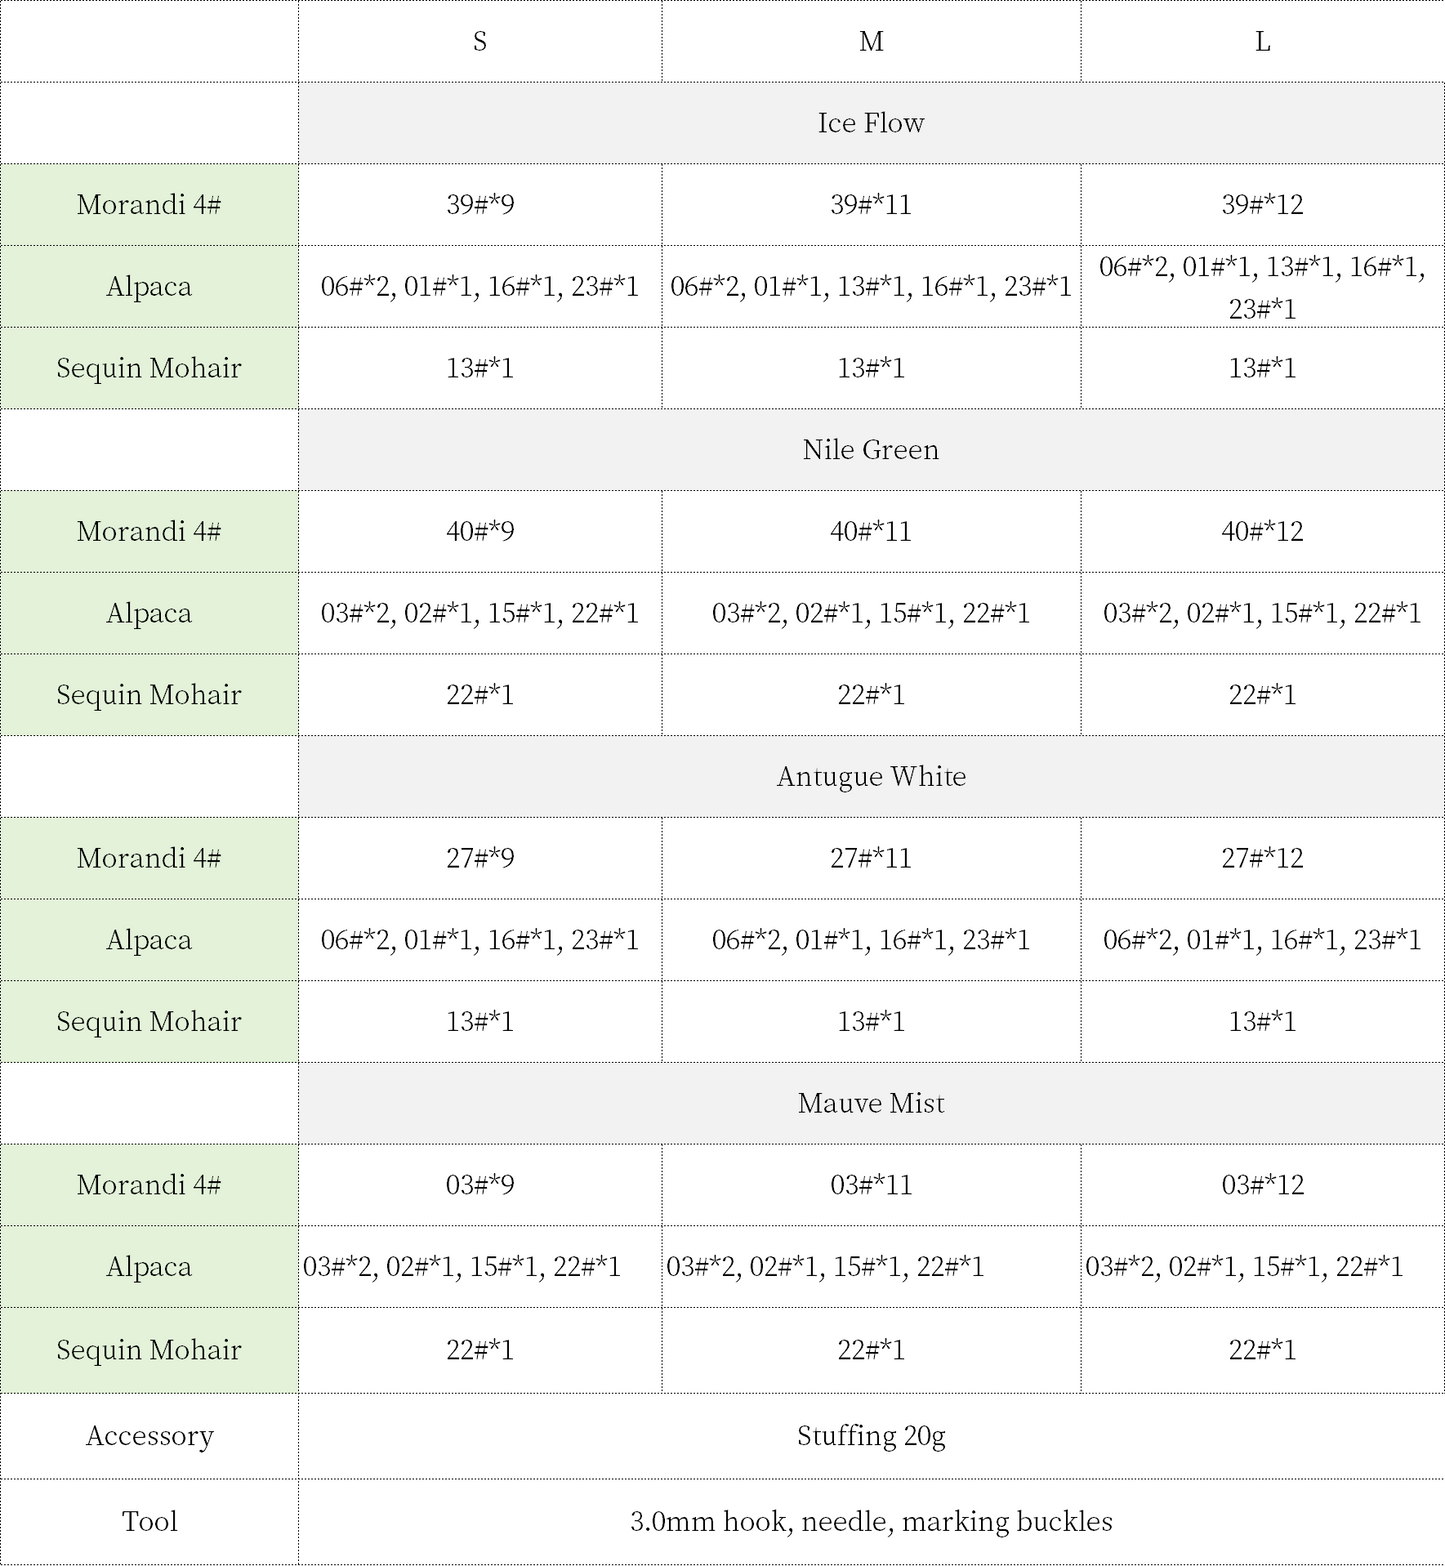Click the cell reading 39#*9
The width and height of the screenshot is (1445, 1566).
480,205
